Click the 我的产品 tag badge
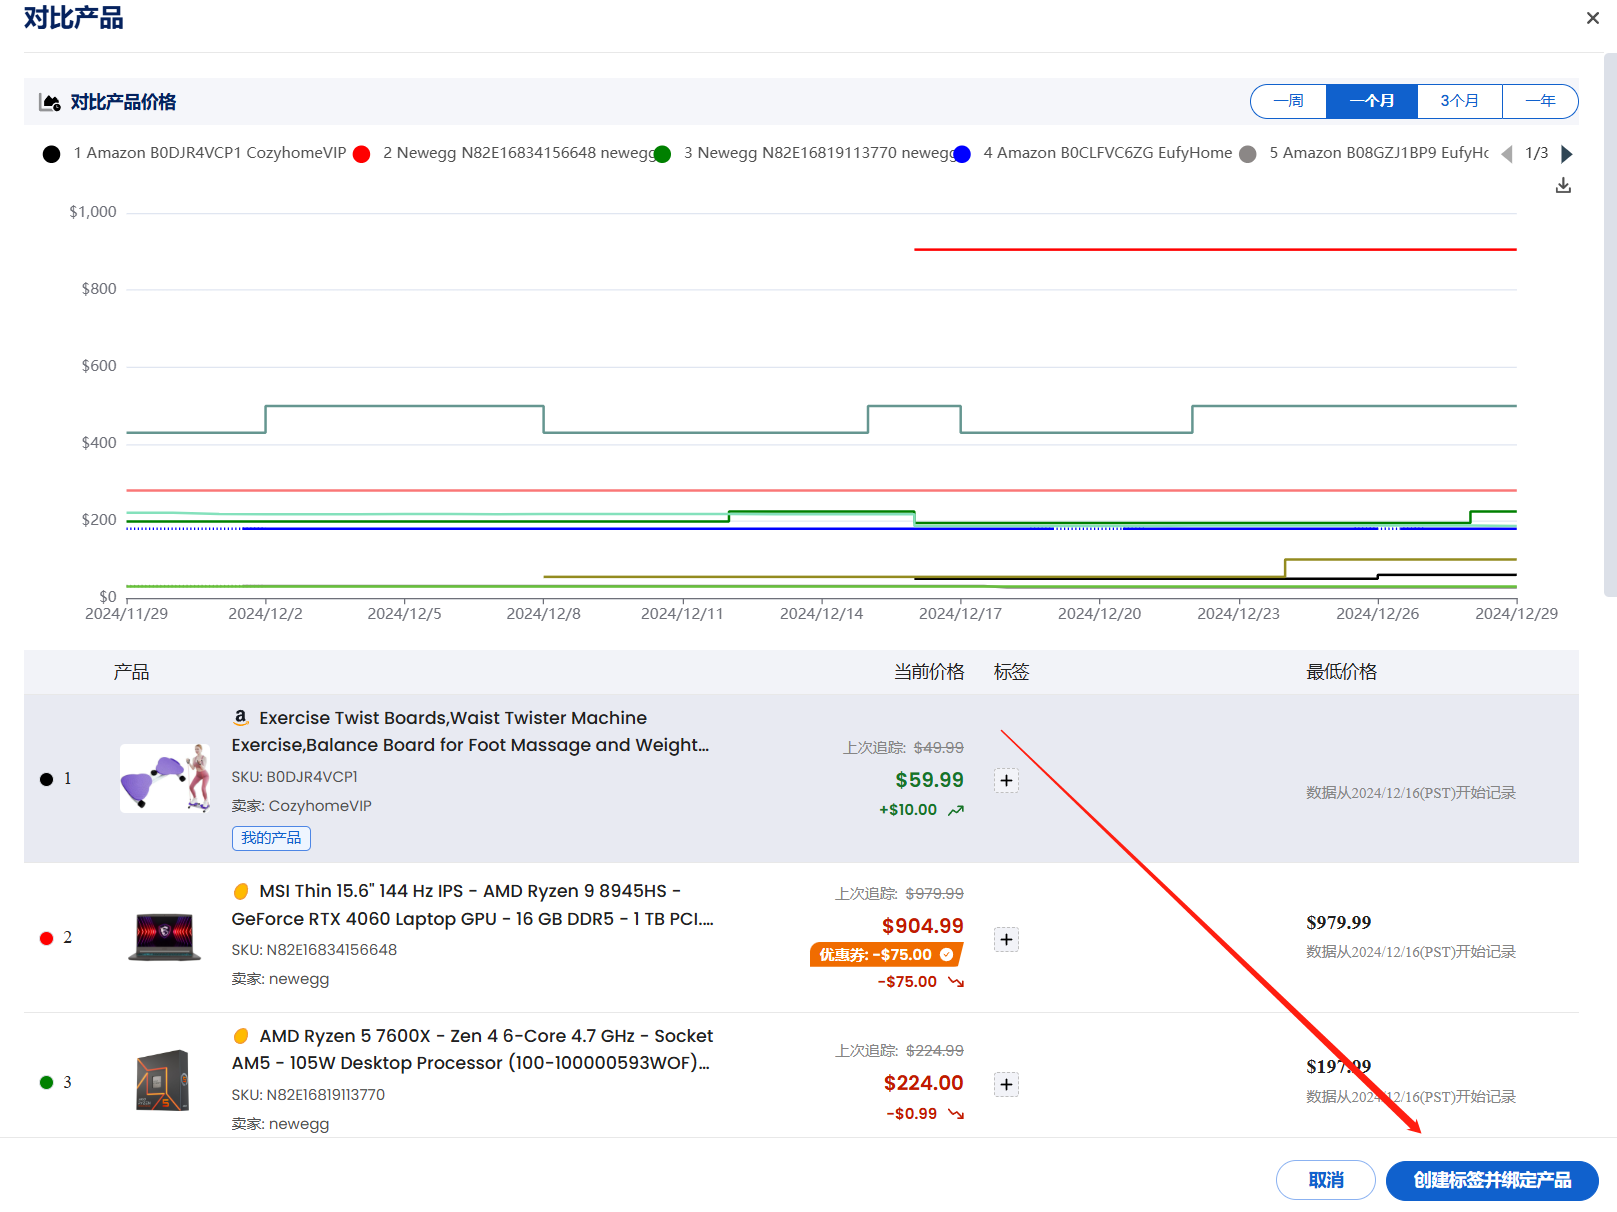This screenshot has width=1617, height=1212. [271, 838]
